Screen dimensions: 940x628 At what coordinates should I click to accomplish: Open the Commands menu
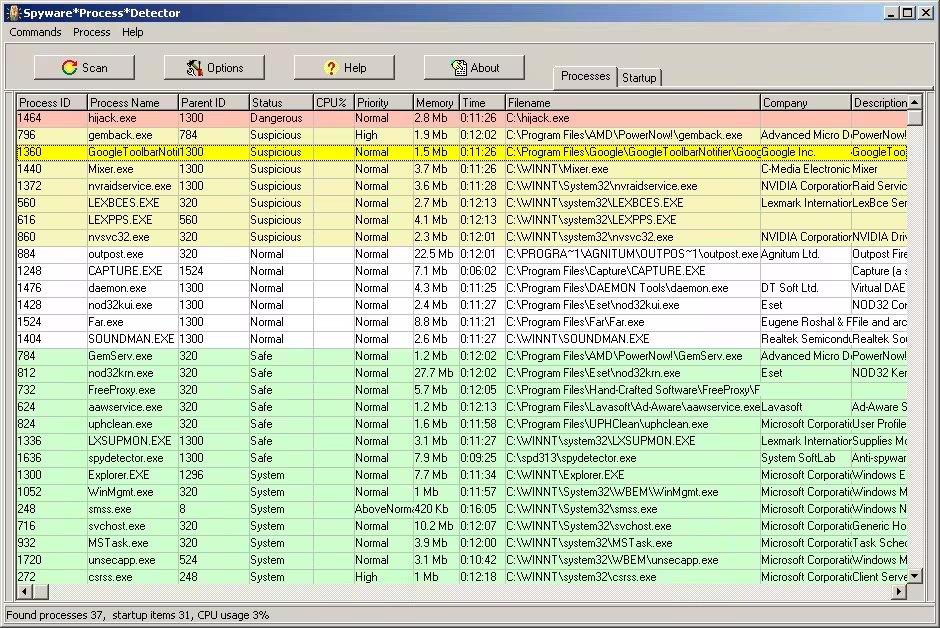point(35,32)
